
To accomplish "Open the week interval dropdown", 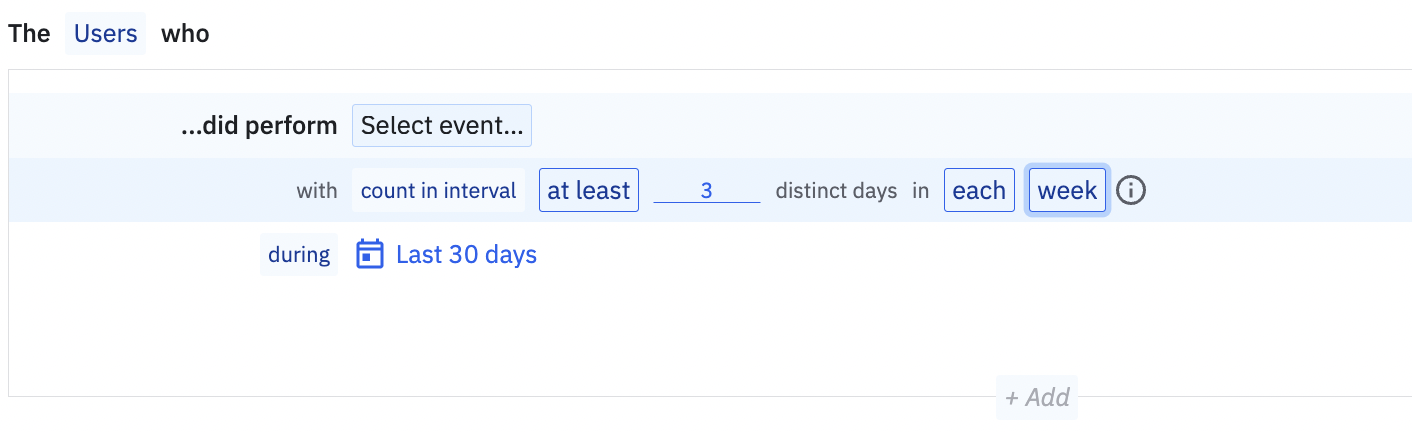I will pos(1067,190).
